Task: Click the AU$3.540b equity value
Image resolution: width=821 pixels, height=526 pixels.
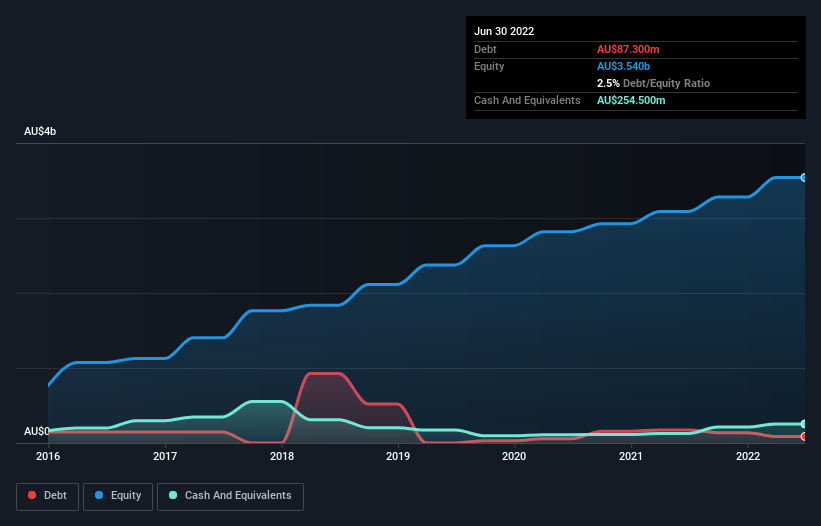Action: click(x=623, y=66)
